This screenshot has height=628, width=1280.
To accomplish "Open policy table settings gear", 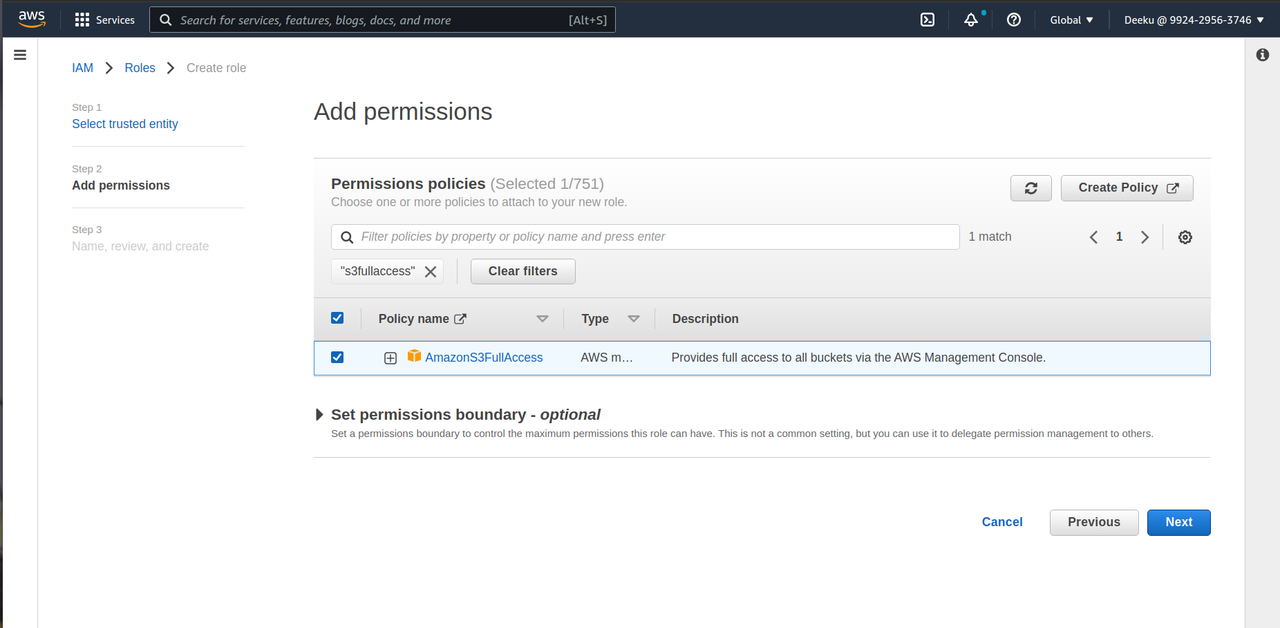I will coord(1185,237).
